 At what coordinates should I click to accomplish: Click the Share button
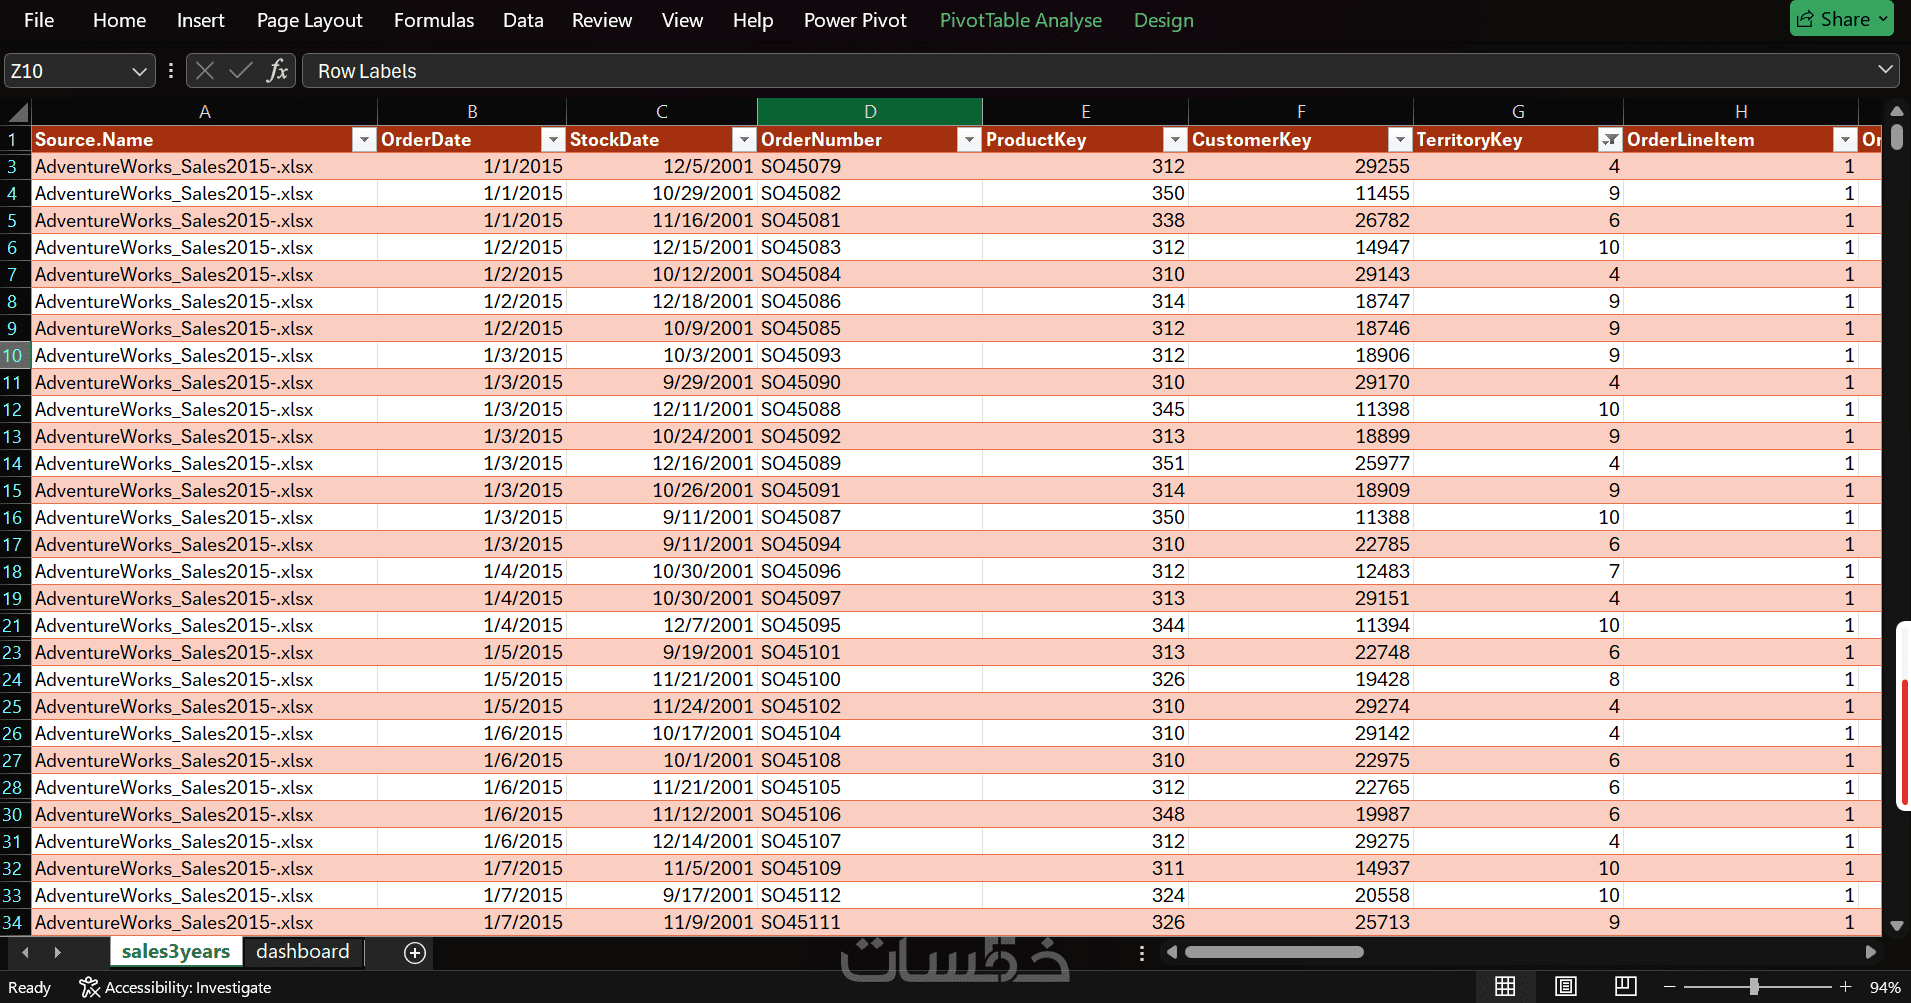[x=1841, y=19]
